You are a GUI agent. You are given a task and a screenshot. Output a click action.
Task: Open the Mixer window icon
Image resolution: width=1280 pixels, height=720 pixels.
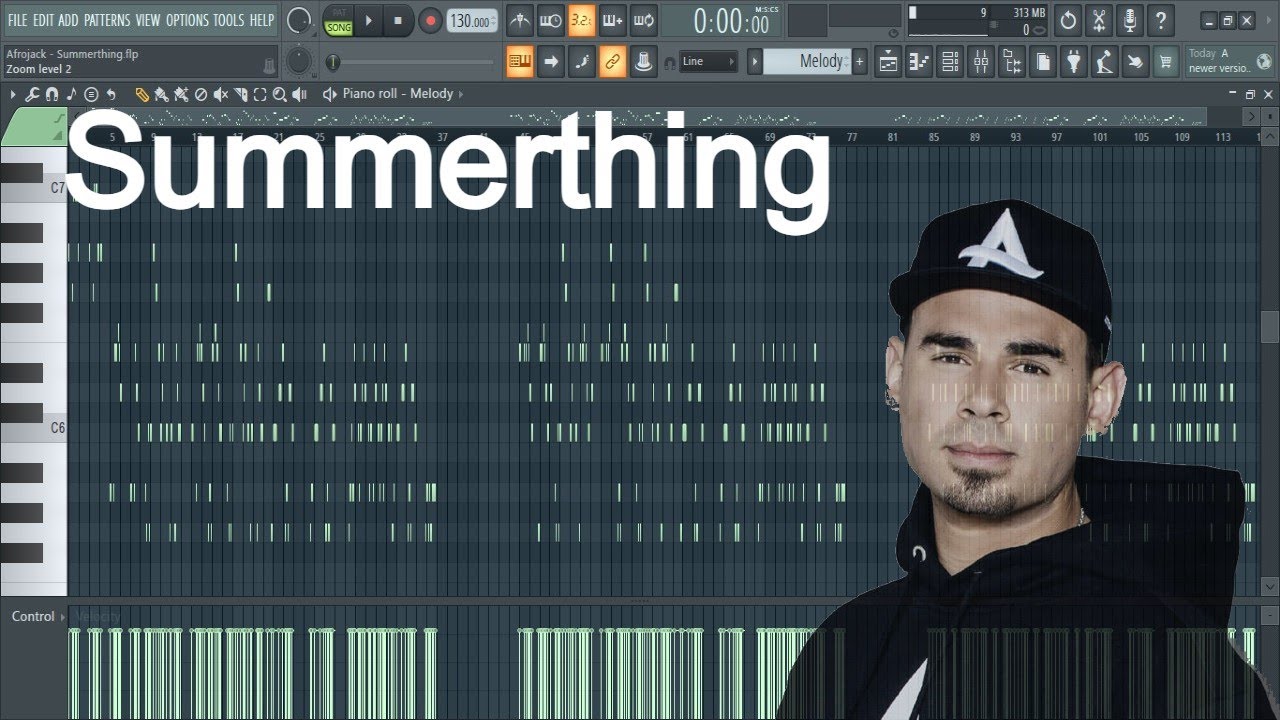coord(981,61)
